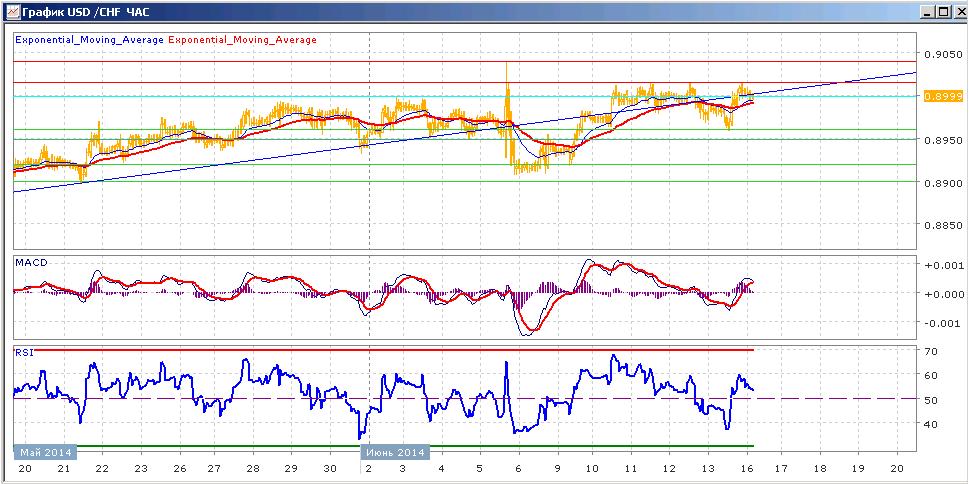Click date 13 on the time axis

click(707, 469)
